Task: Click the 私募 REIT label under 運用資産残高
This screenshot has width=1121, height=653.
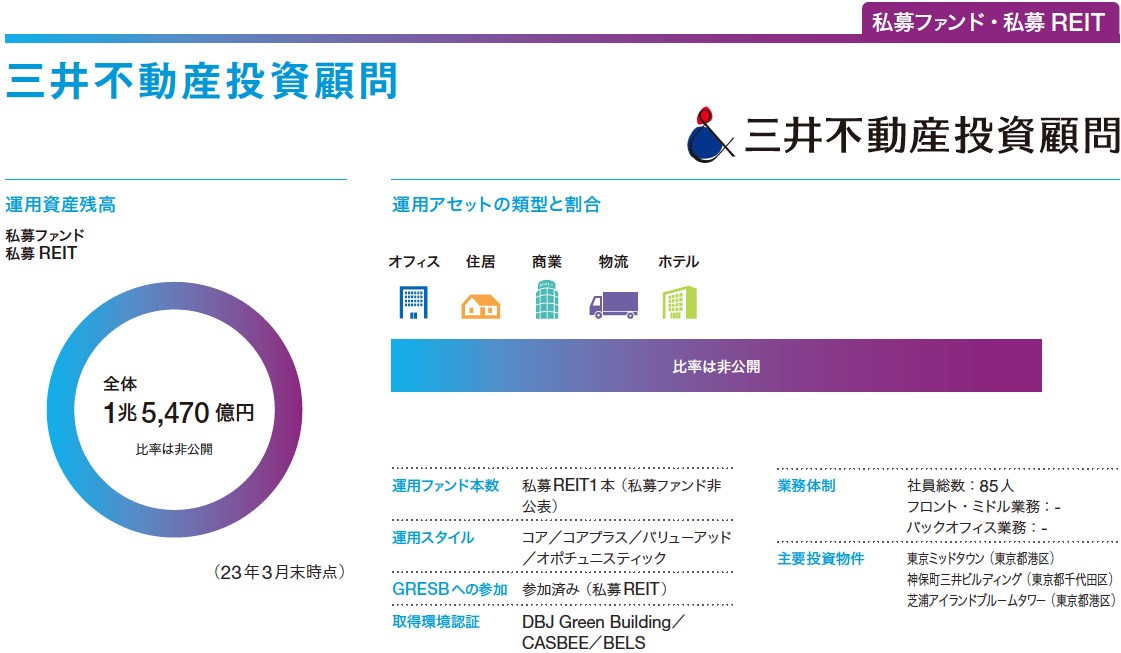Action: [41, 253]
